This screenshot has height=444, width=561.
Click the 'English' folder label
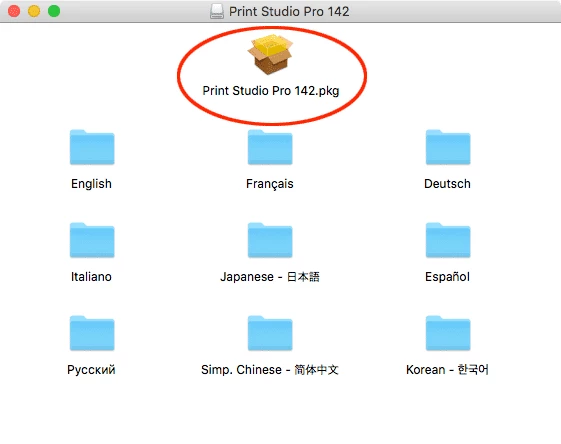91,184
